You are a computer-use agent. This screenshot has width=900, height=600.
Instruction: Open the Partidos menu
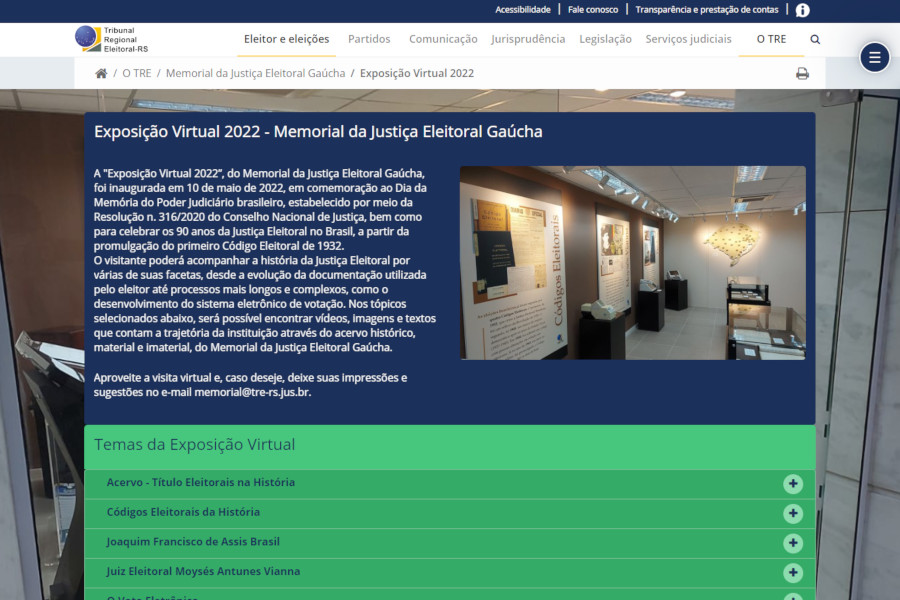click(369, 39)
